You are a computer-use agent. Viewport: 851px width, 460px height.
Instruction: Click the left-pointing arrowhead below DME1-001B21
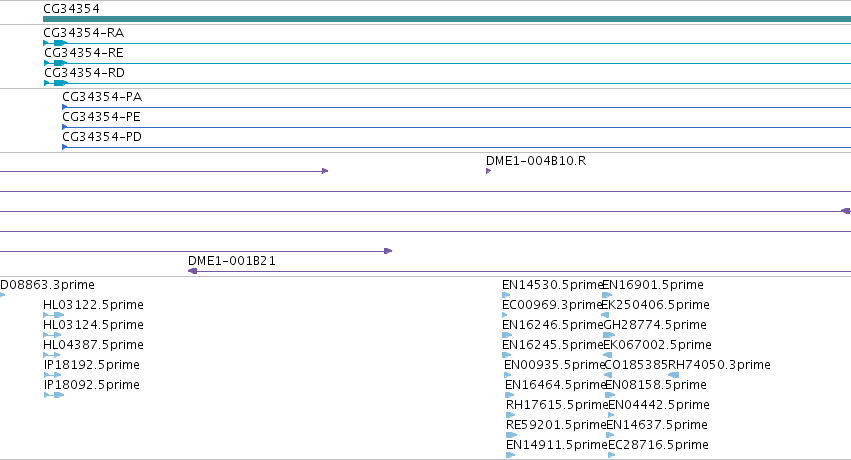click(x=192, y=271)
